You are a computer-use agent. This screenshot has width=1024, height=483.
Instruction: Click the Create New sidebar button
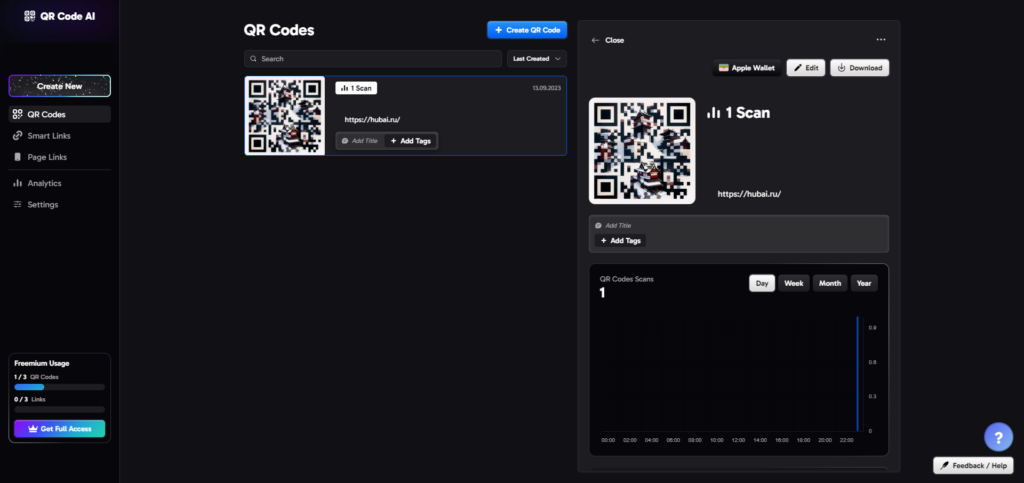(59, 86)
